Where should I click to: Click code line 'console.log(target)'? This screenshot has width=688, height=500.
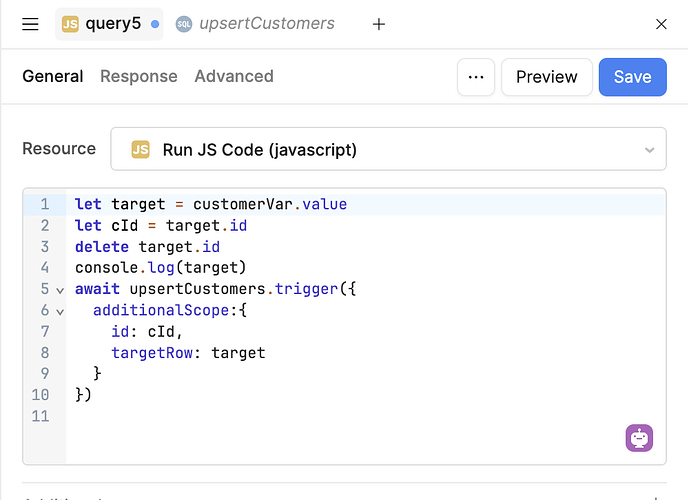[161, 268]
